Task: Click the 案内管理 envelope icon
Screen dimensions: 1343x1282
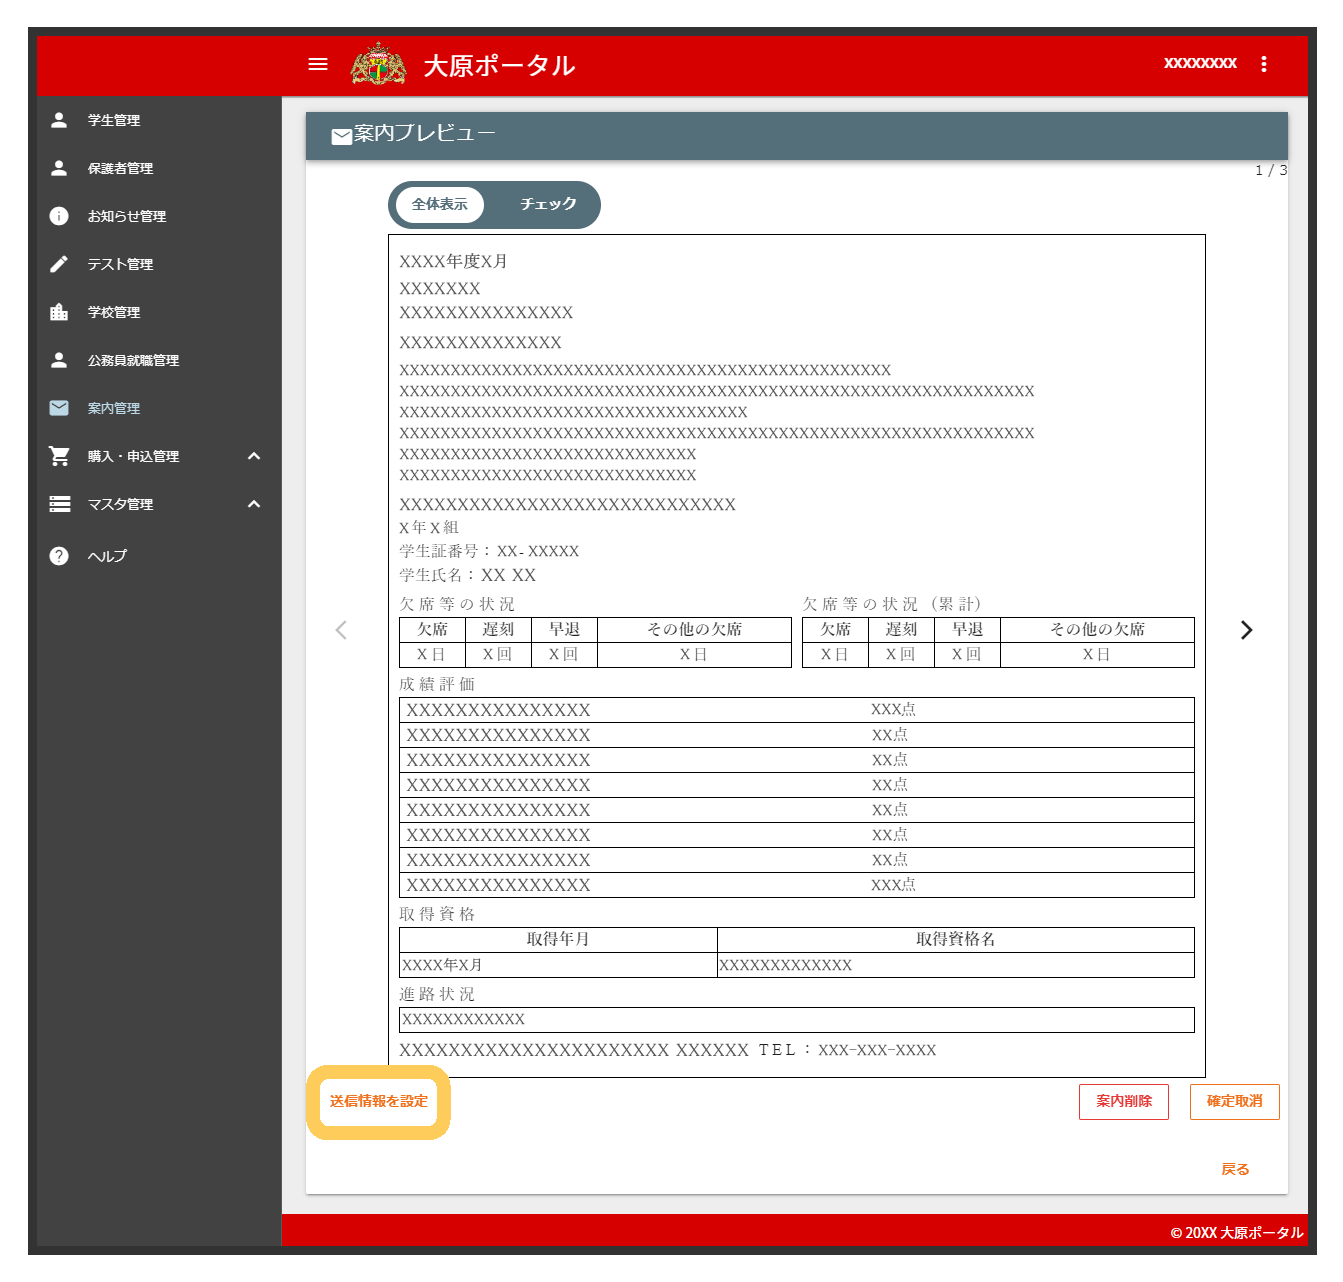Action: (59, 408)
